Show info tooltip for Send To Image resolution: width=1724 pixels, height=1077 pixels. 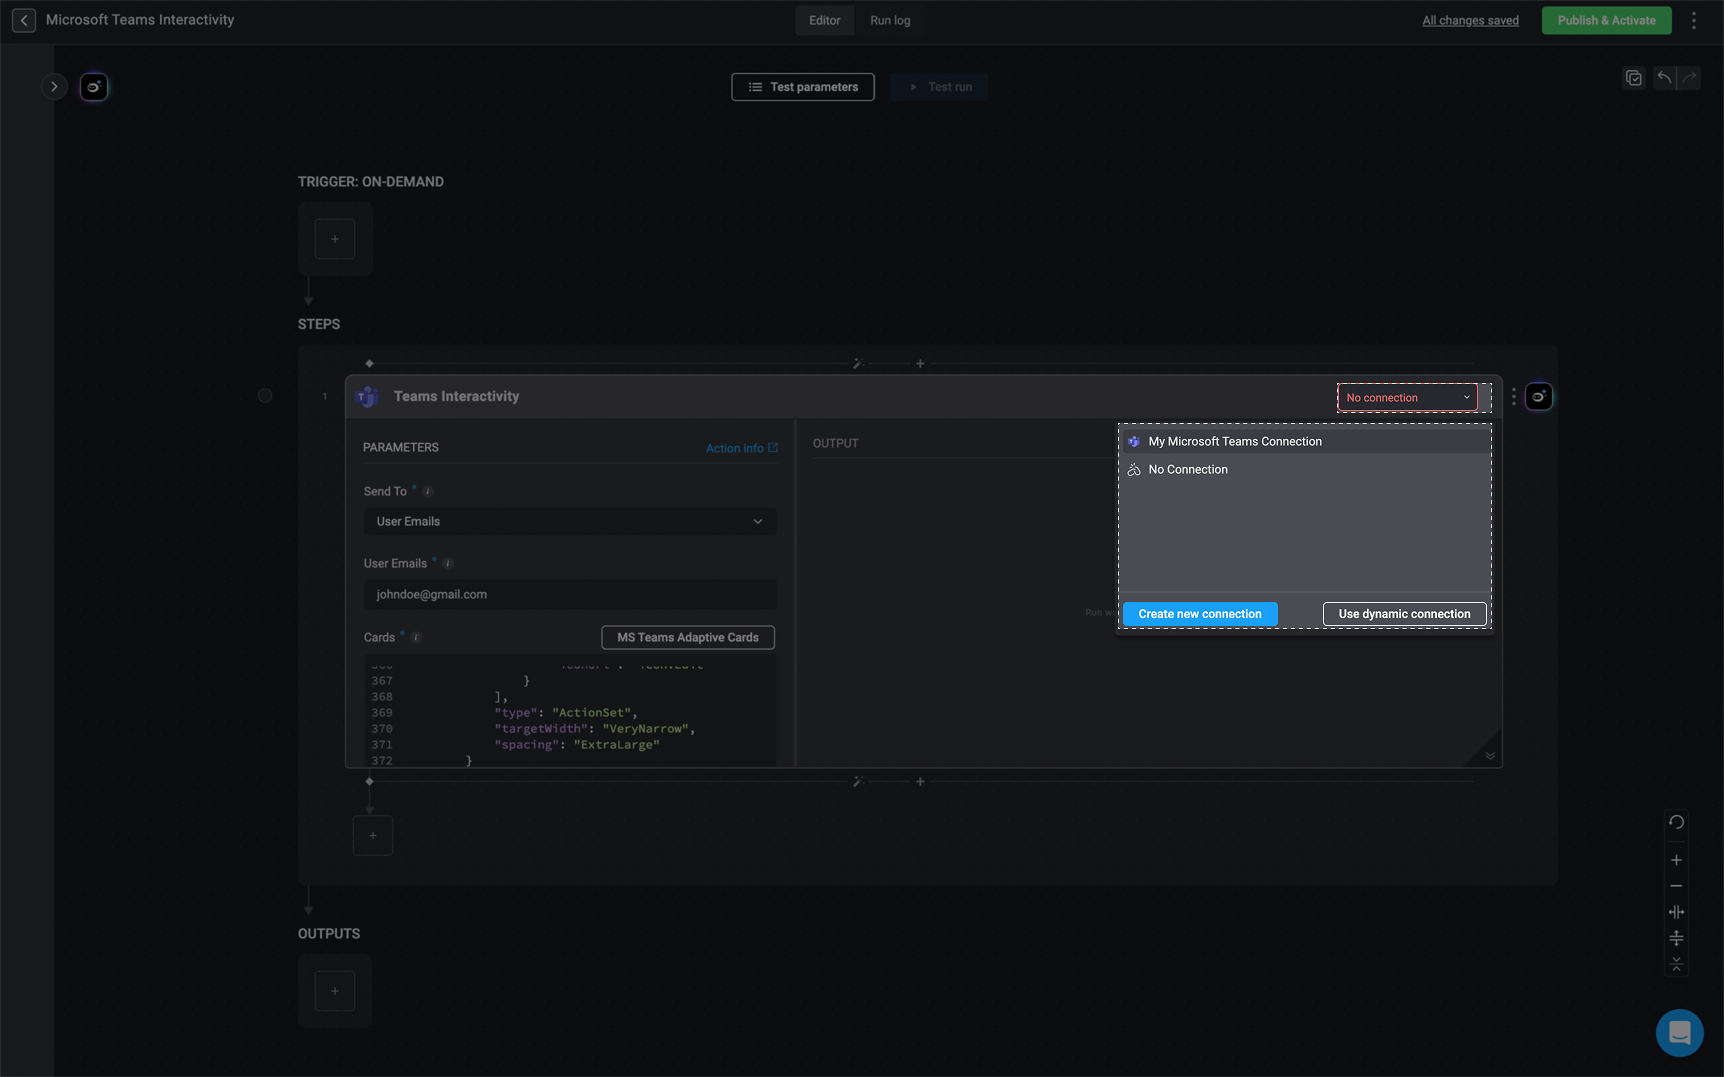tap(428, 492)
